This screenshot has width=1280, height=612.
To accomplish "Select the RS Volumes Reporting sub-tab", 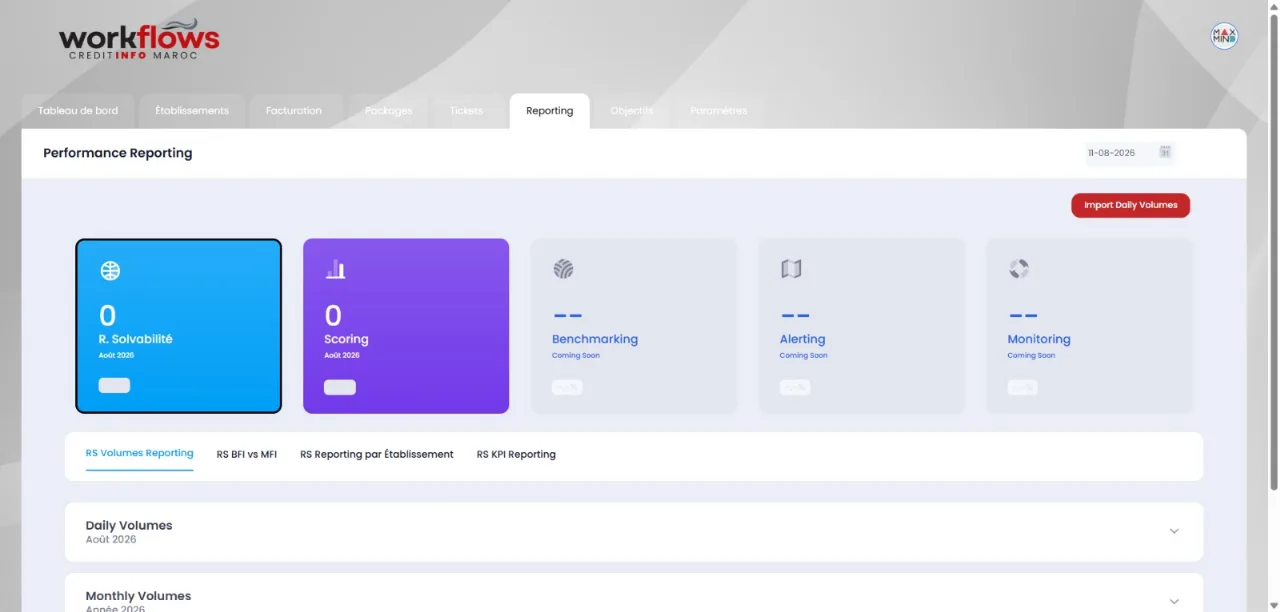I will pyautogui.click(x=140, y=453).
